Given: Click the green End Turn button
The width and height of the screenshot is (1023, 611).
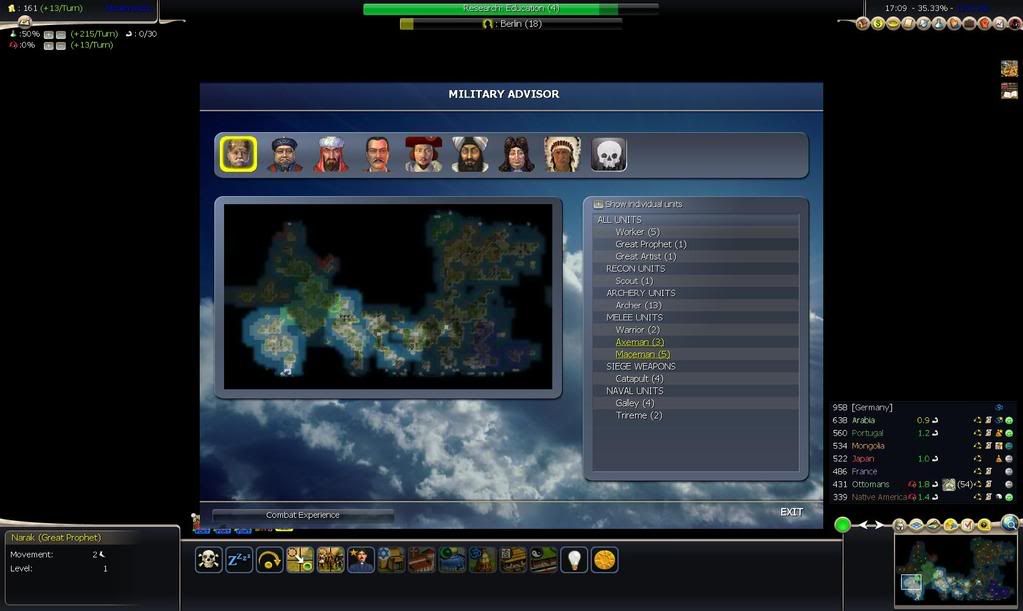Looking at the screenshot, I should click(842, 524).
